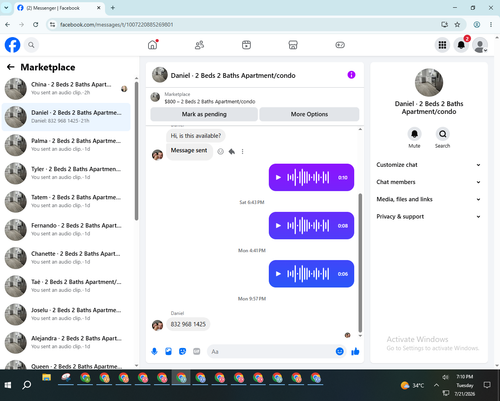The width and height of the screenshot is (500, 401).
Task: Choose a GIF from the composer
Action: pos(197,351)
